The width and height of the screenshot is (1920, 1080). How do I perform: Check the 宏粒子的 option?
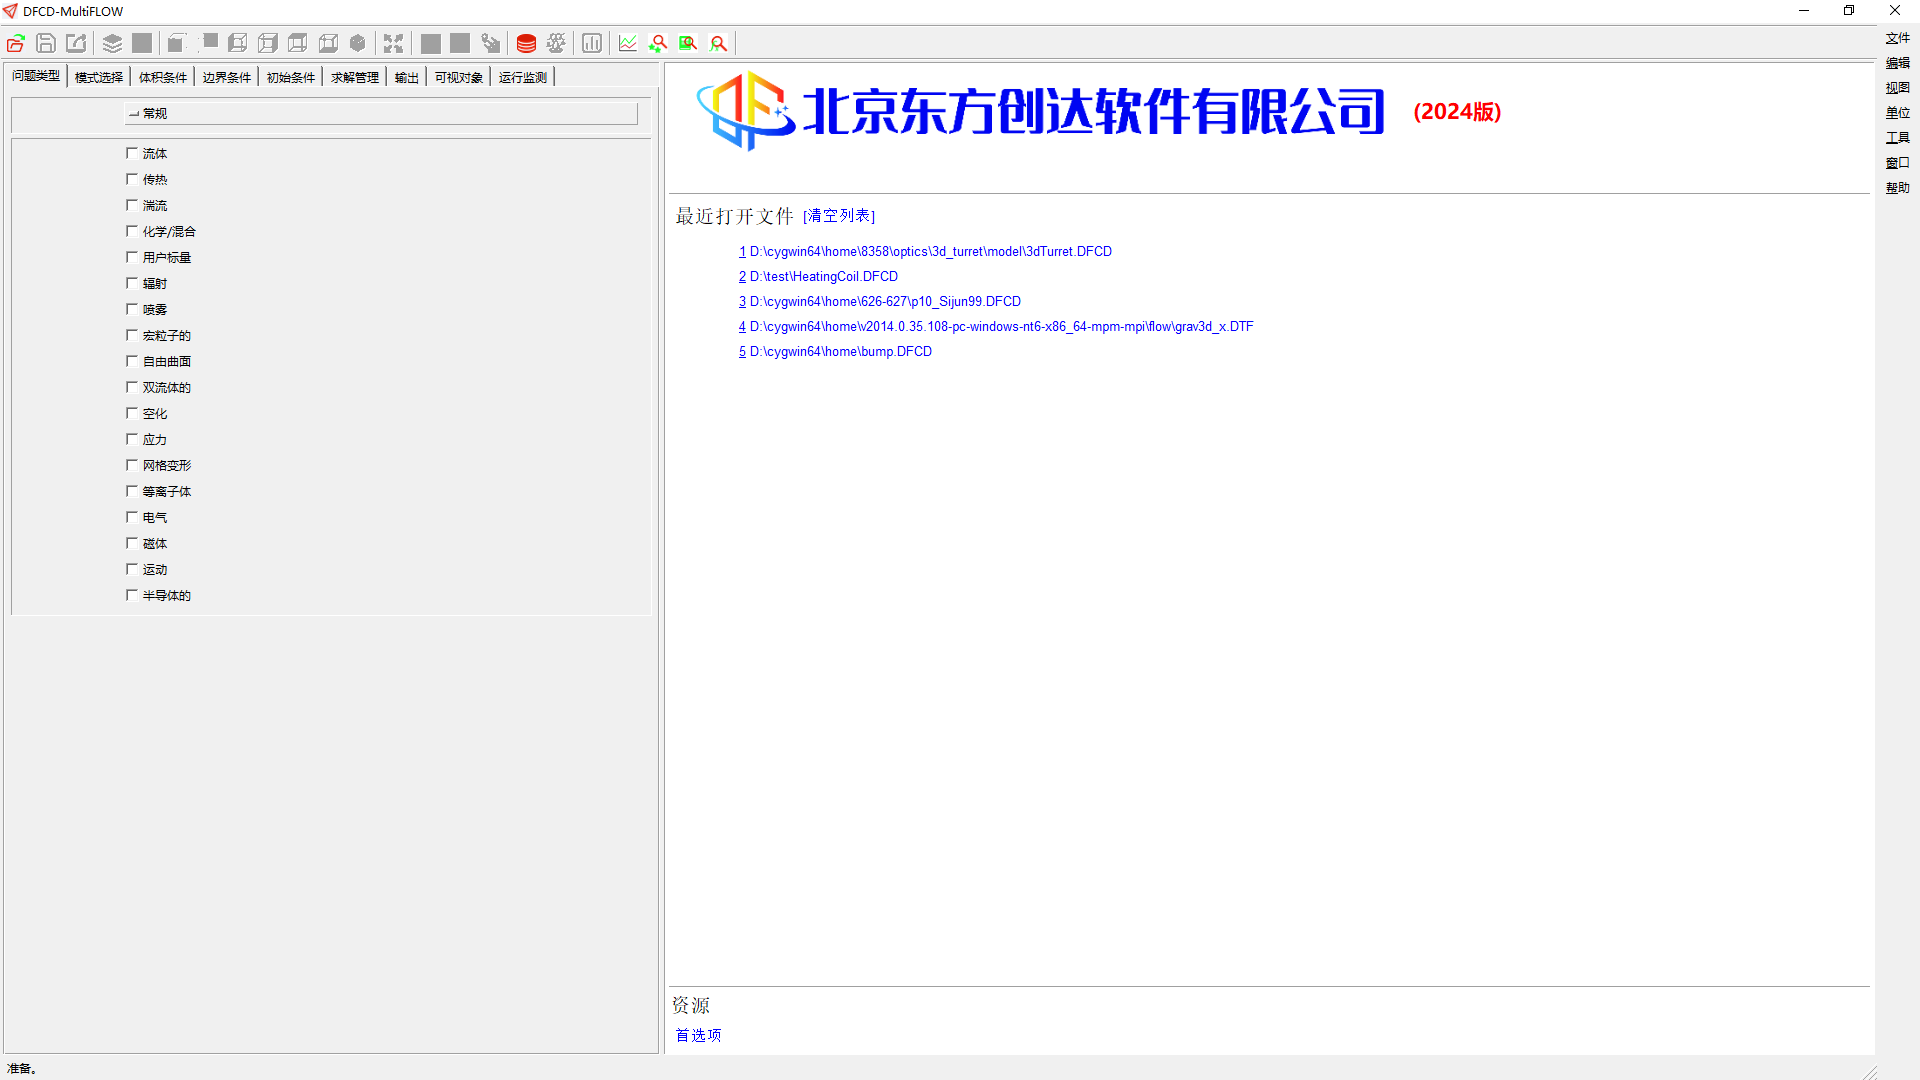coord(132,335)
